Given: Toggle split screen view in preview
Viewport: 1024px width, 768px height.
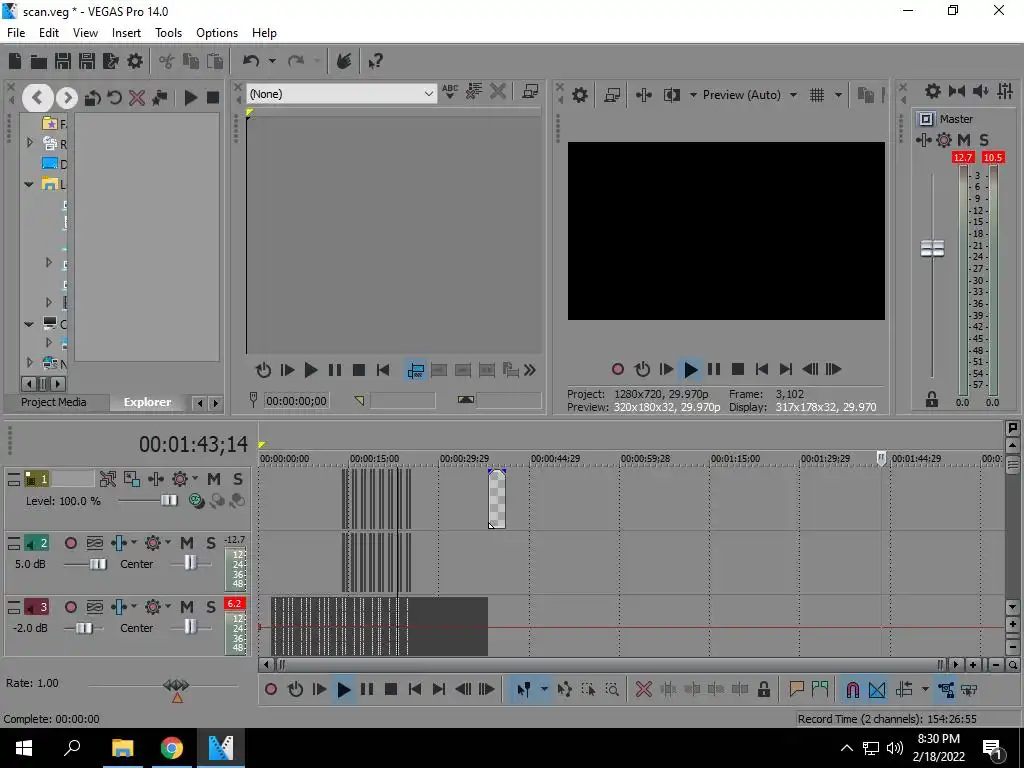Looking at the screenshot, I should pyautogui.click(x=671, y=95).
